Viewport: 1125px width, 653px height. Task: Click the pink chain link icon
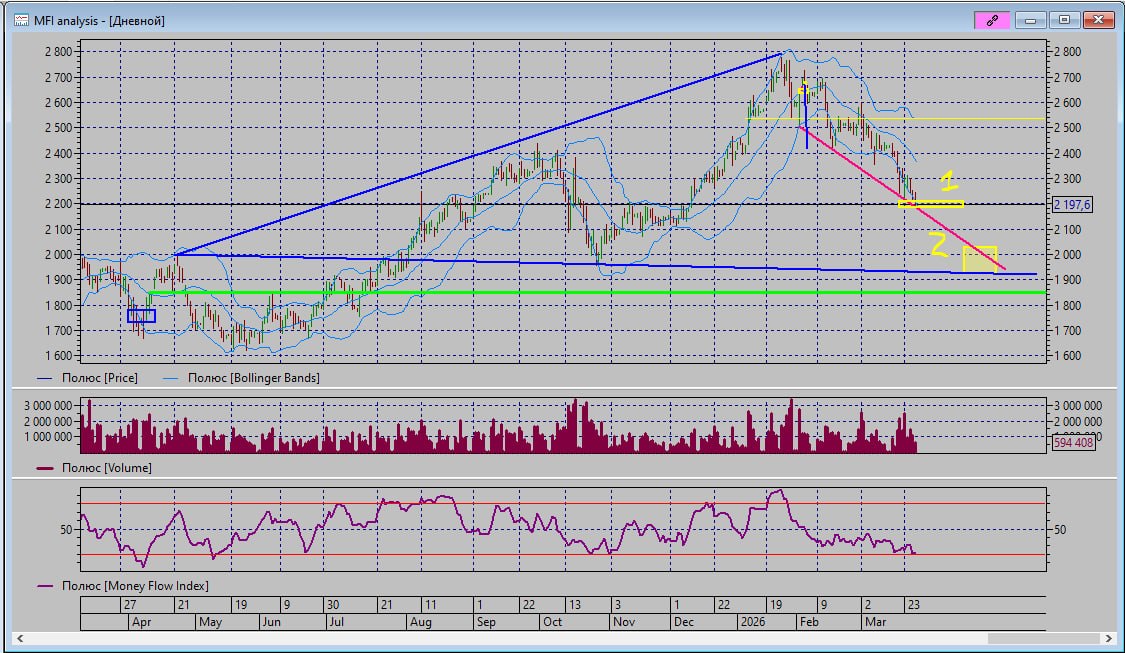coord(992,20)
